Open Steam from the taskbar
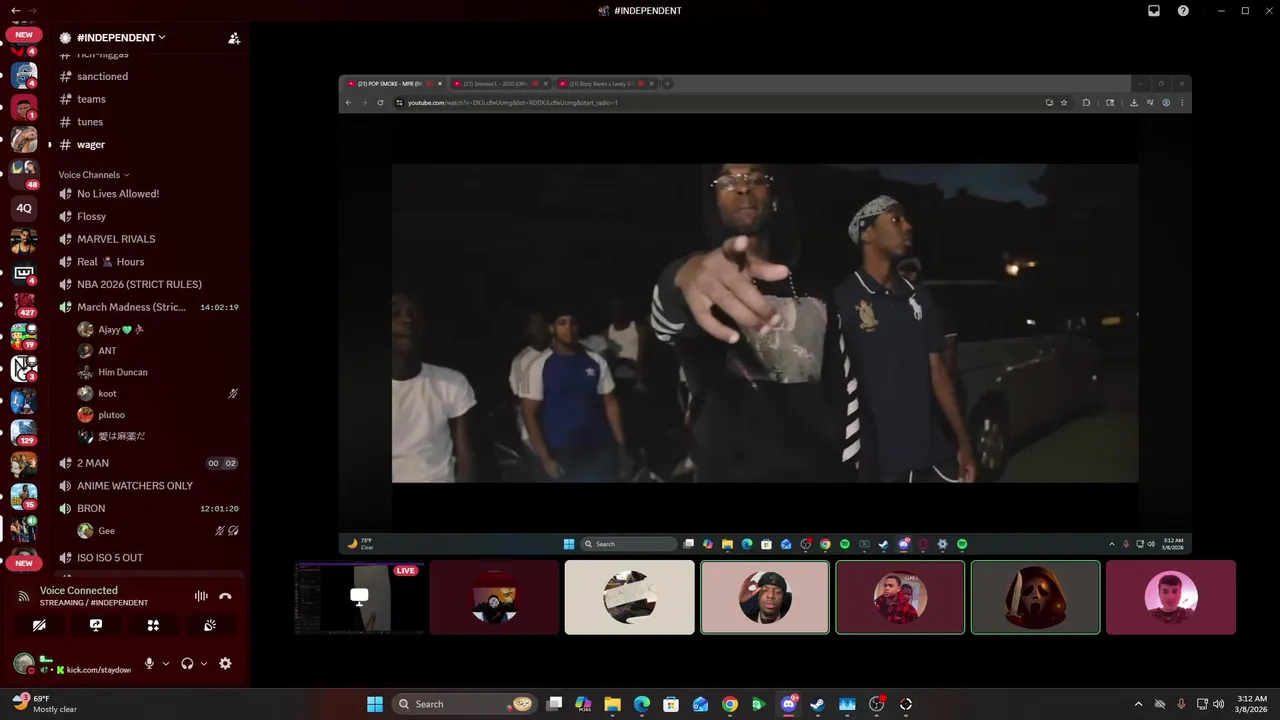The height and width of the screenshot is (720, 1280). tap(818, 704)
